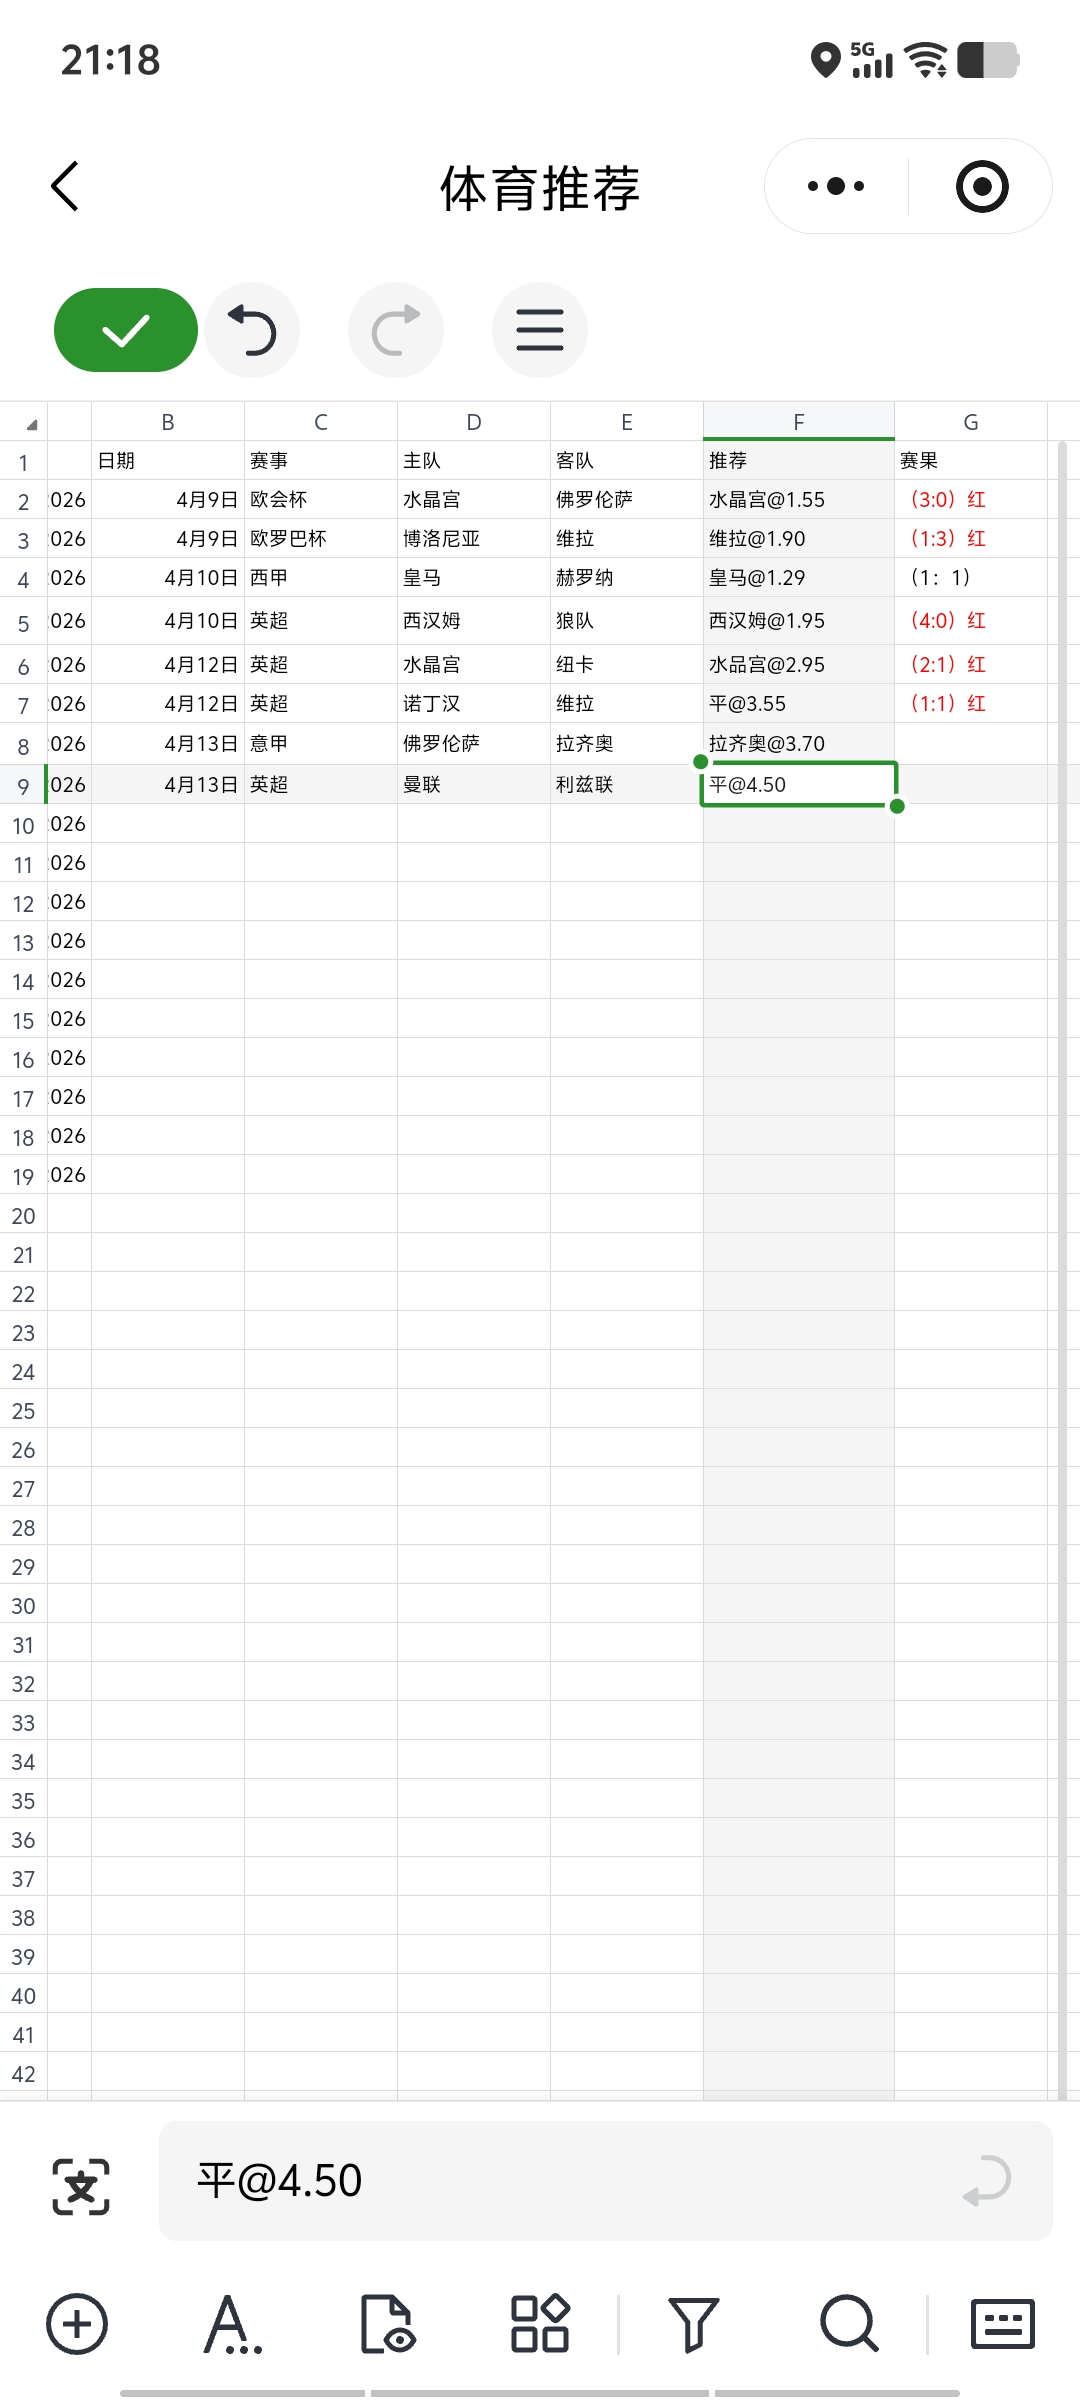Open the grid widgets tool icon

540,2323
